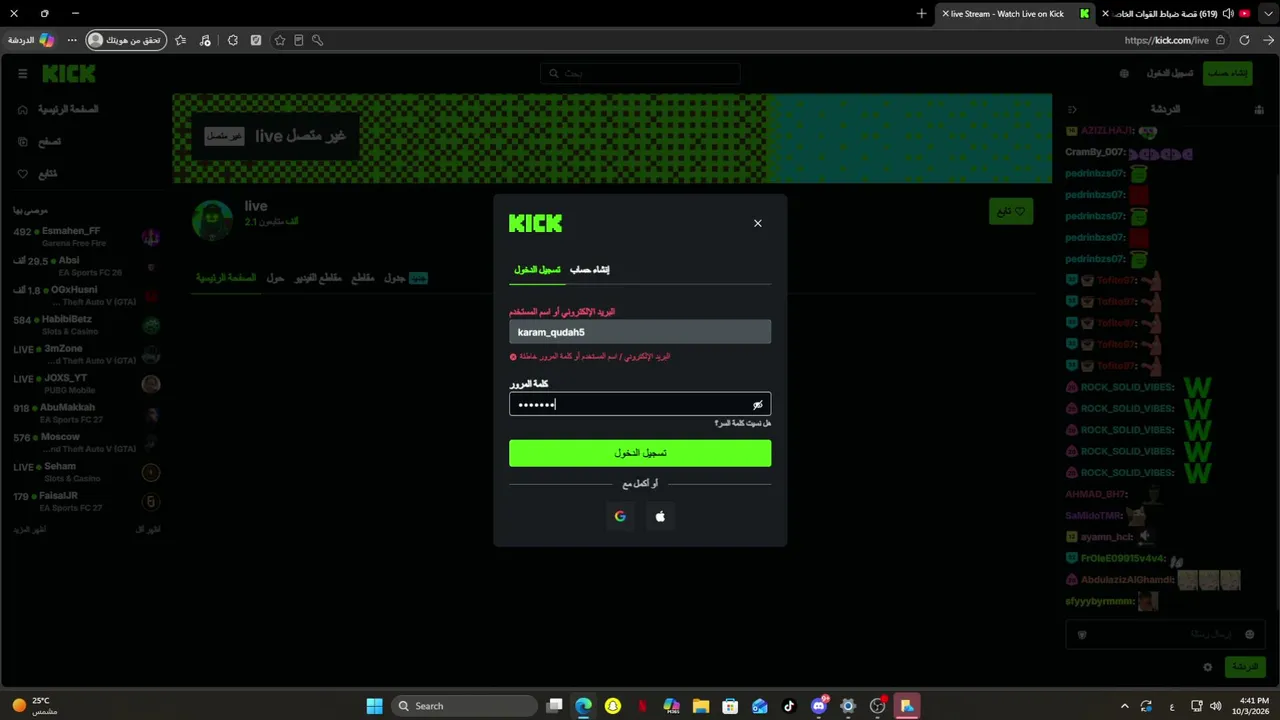Open the Edge profile button
The image size is (1280, 720).
(125, 40)
